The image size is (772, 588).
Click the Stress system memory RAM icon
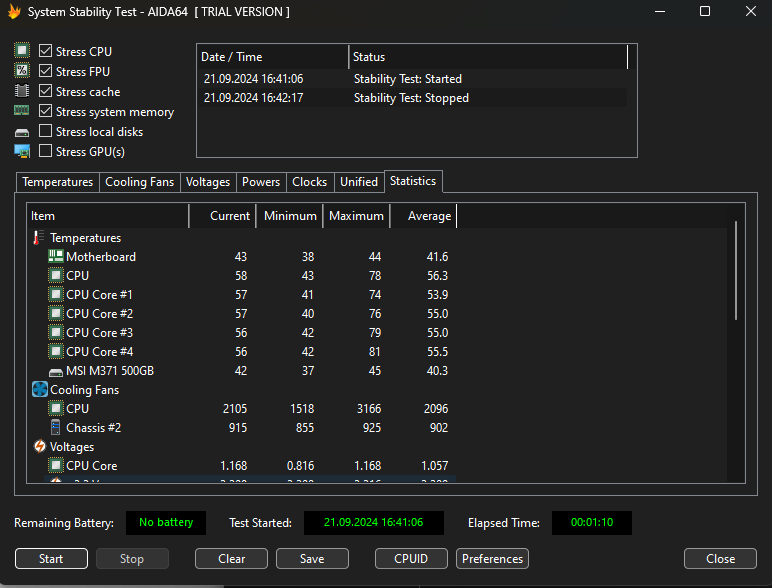click(22, 110)
